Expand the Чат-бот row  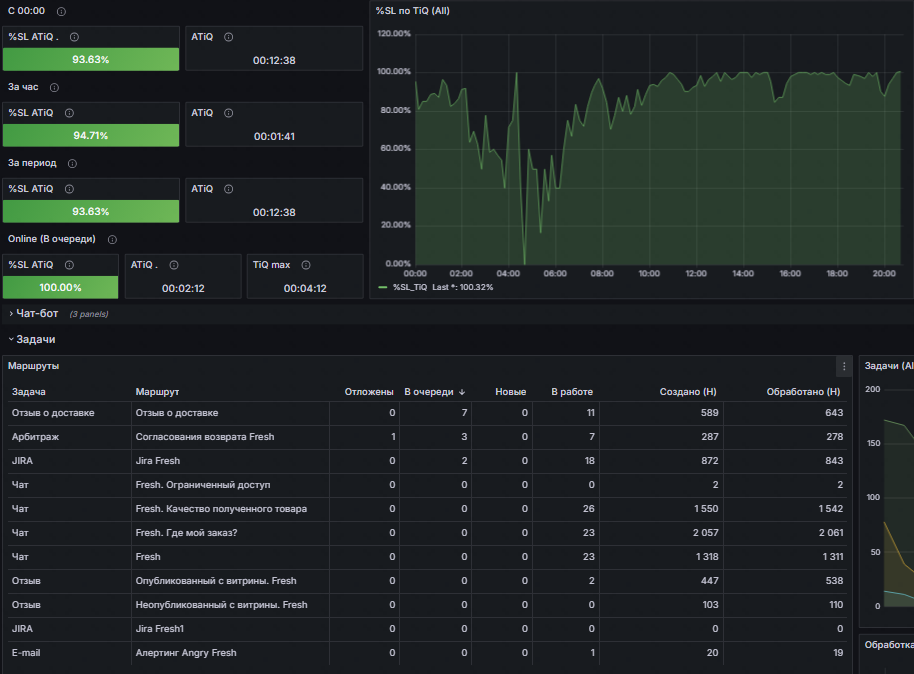(36, 314)
